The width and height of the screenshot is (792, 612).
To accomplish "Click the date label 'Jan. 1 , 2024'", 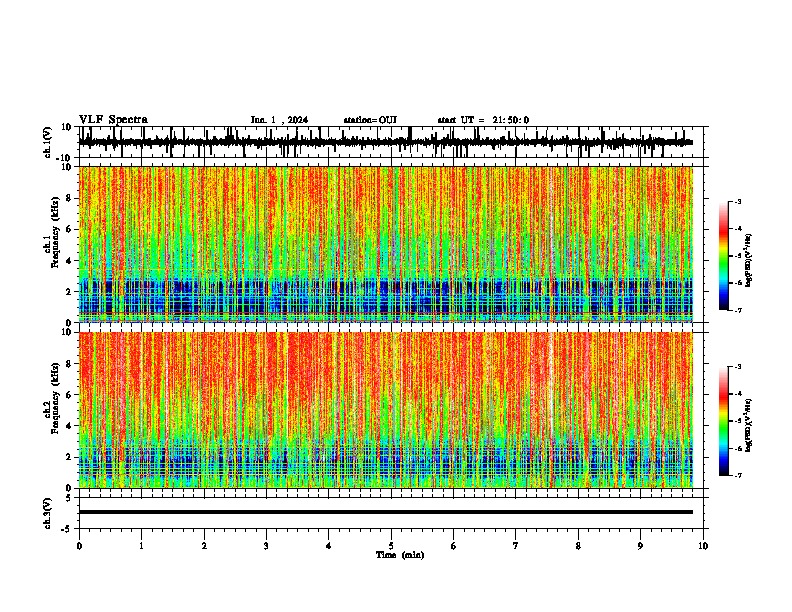I will point(279,120).
